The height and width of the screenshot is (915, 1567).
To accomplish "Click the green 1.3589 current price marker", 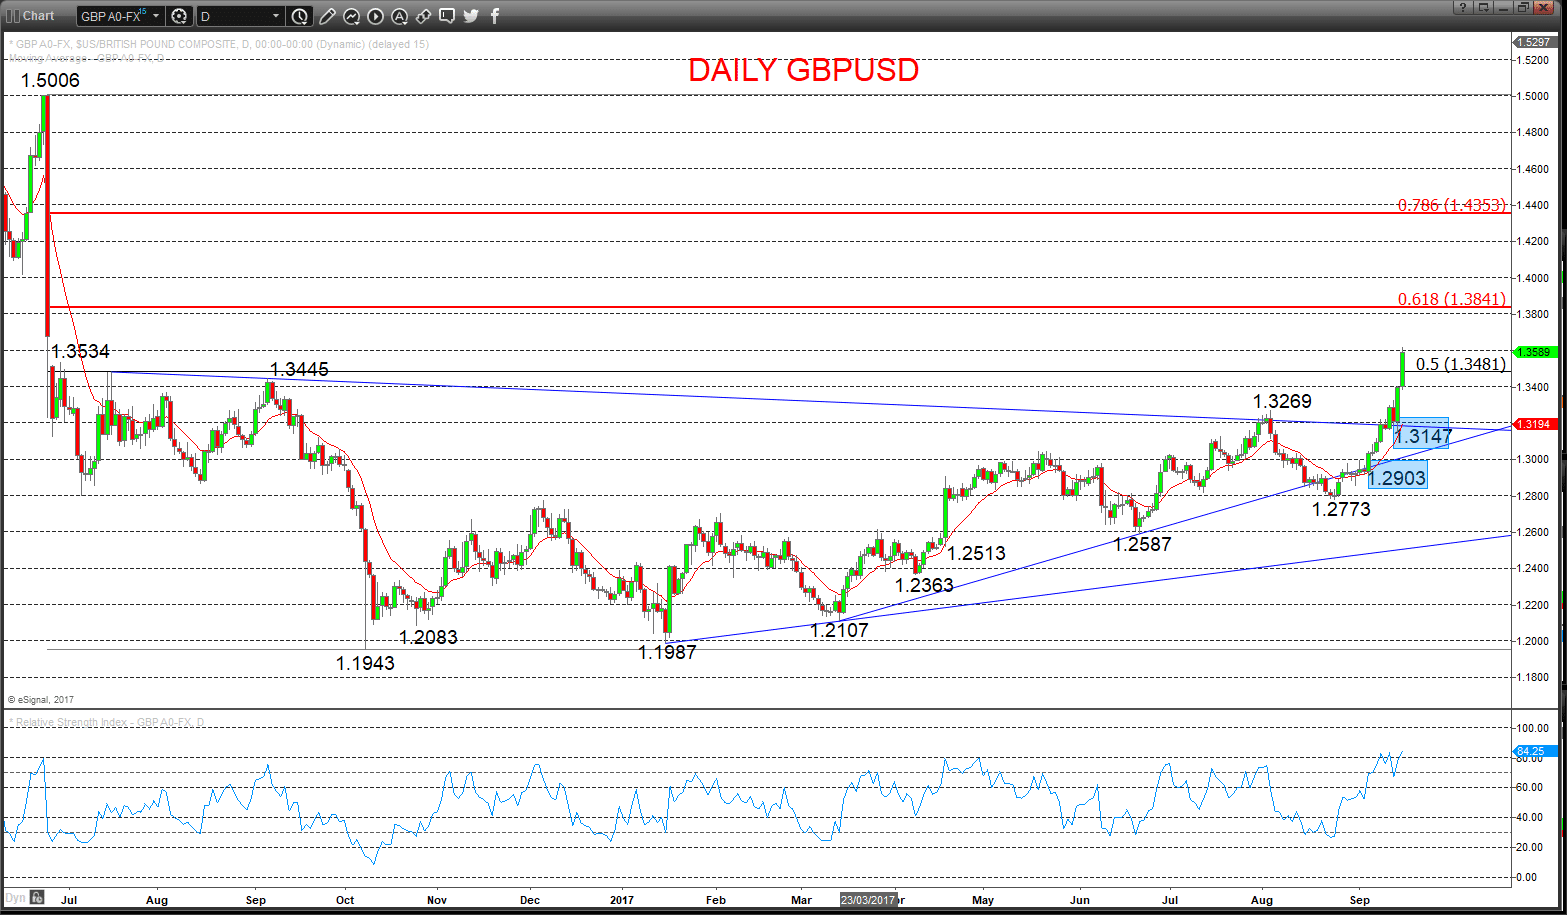I will [x=1534, y=352].
